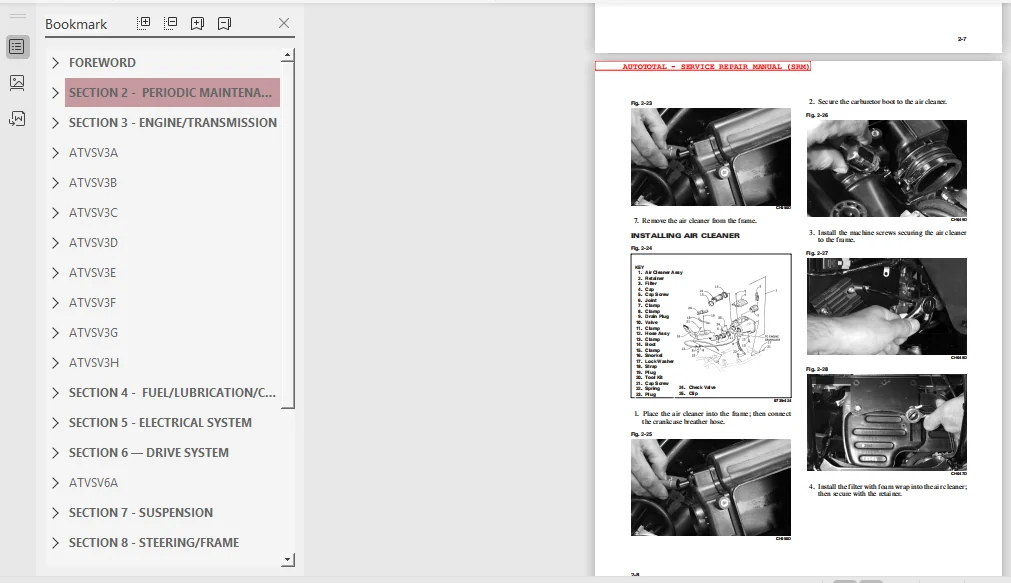Select the ATVSV6A bookmark entry
The height and width of the screenshot is (583, 1011).
coord(93,482)
